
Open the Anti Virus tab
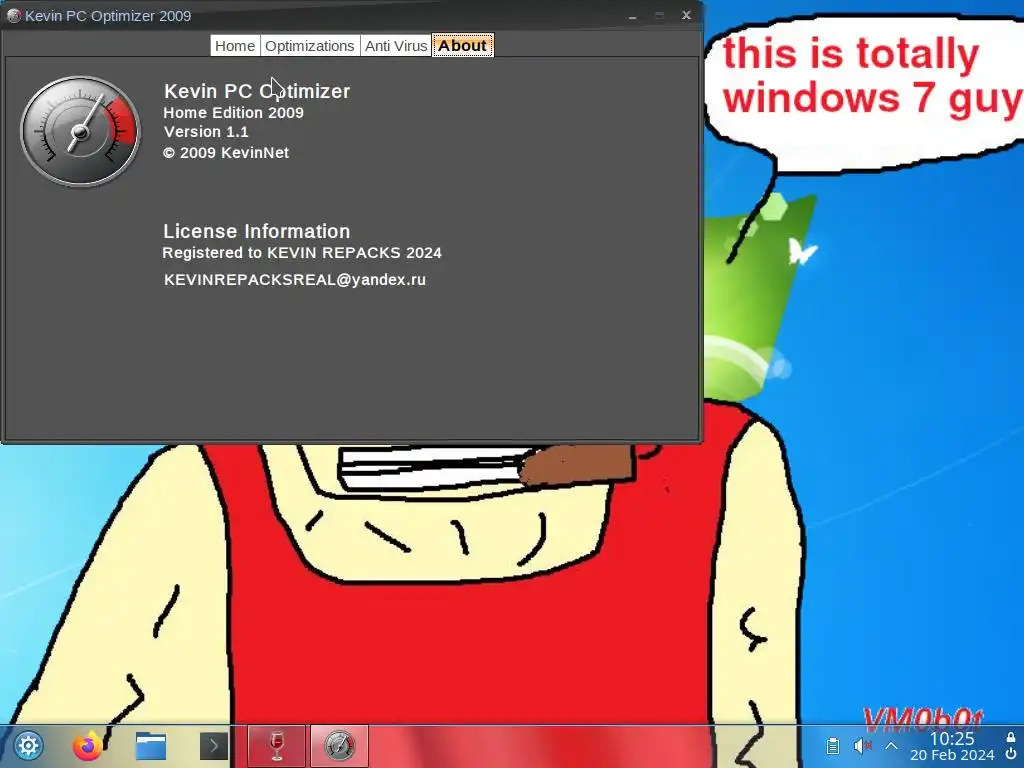(x=396, y=46)
